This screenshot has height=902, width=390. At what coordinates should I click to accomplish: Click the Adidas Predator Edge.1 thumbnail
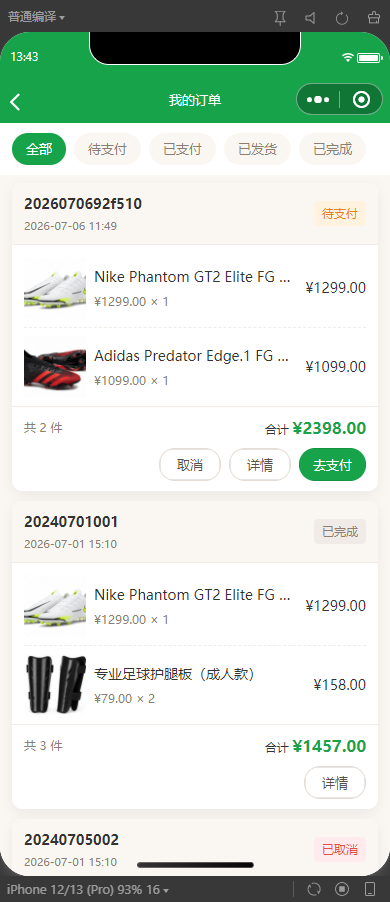55,367
